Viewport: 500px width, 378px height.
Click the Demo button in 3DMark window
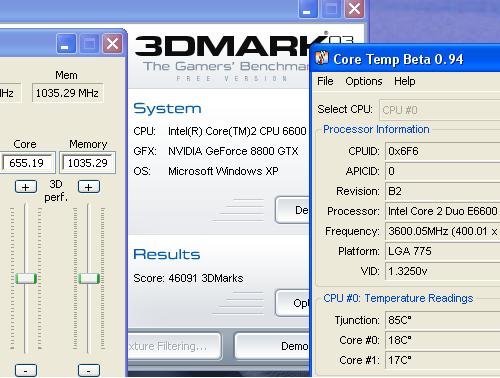click(272, 346)
